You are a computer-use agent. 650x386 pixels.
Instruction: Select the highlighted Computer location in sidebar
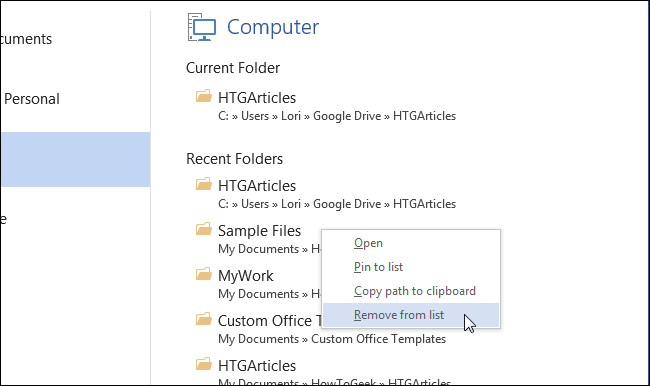tap(75, 160)
